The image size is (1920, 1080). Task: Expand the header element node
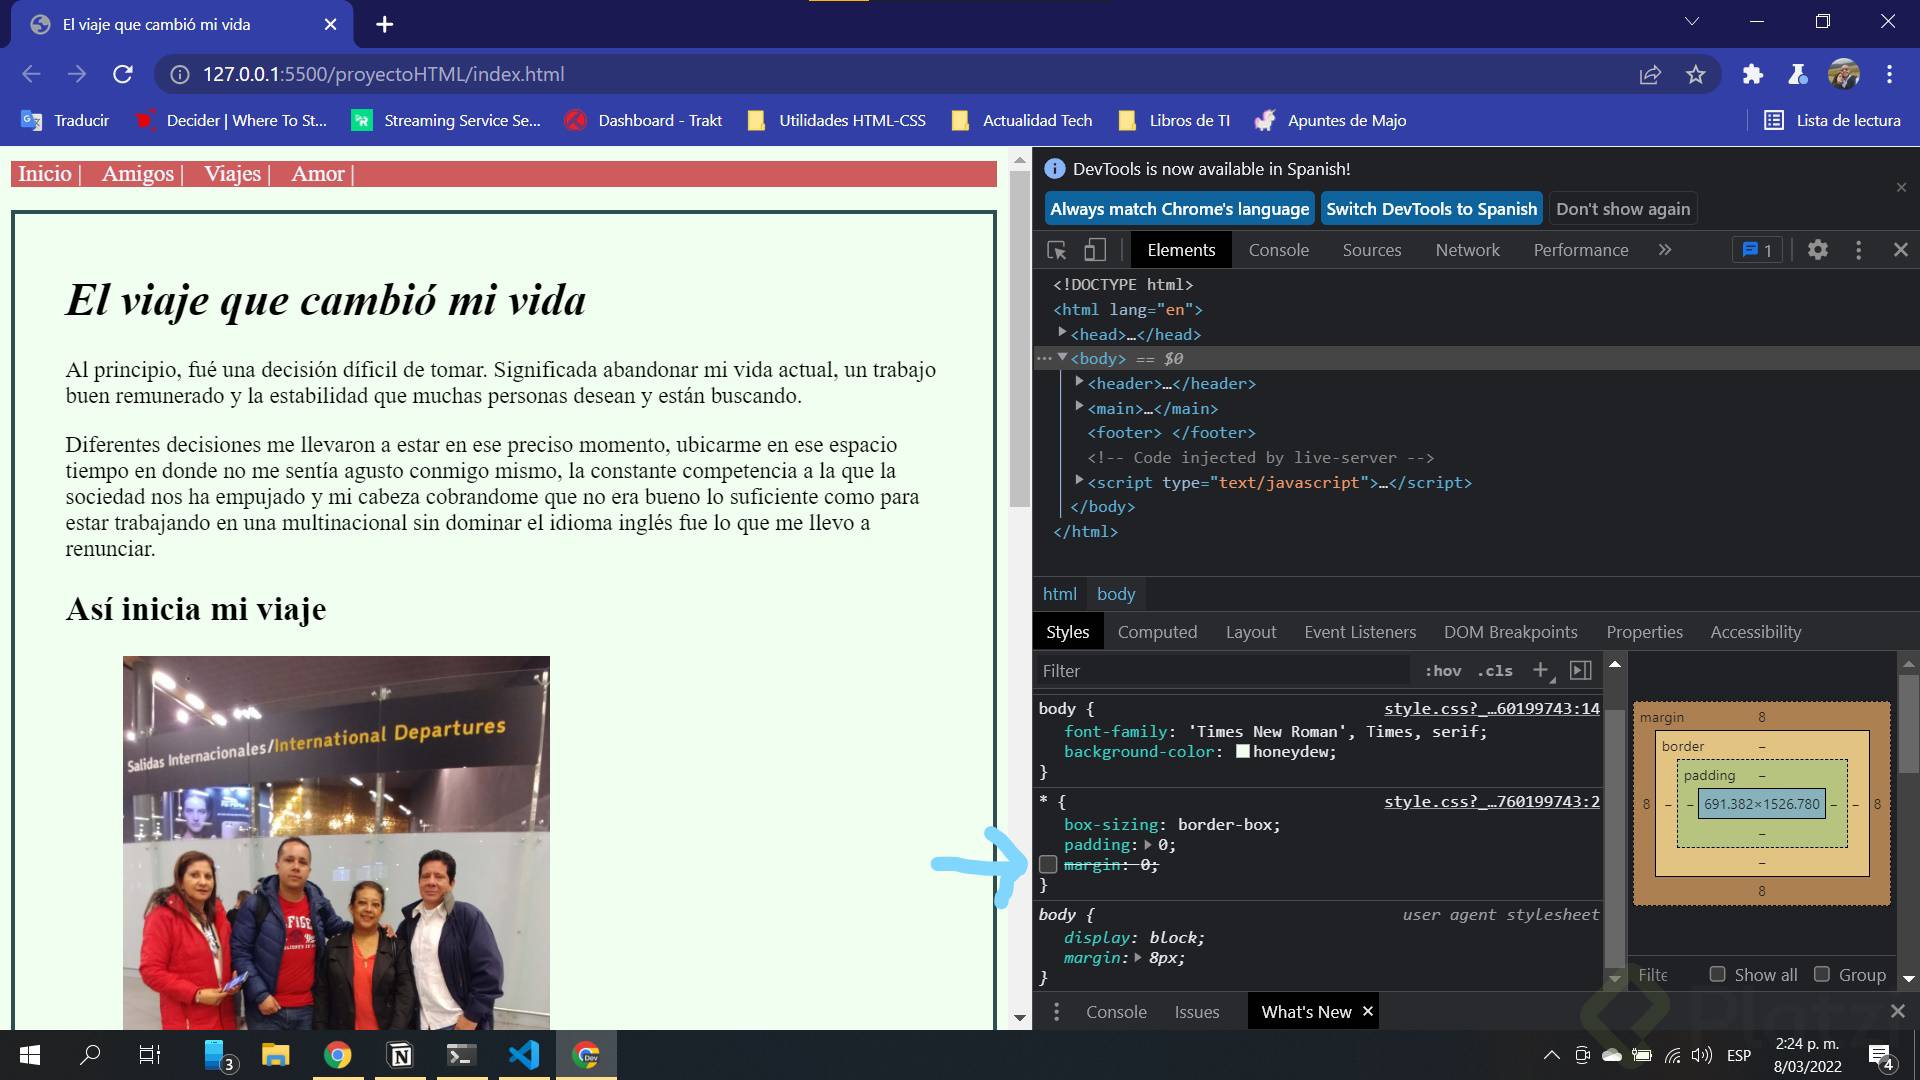click(x=1079, y=382)
